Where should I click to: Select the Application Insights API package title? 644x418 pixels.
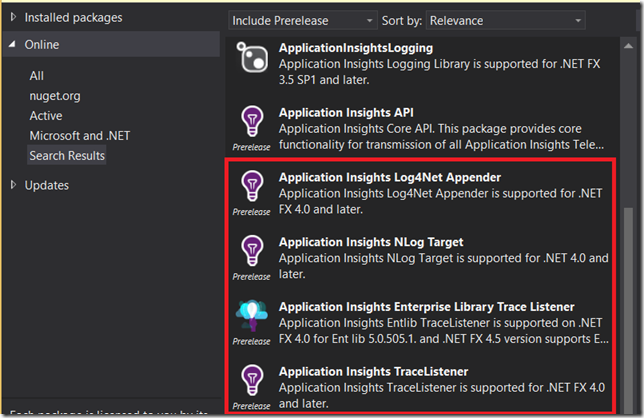(x=346, y=113)
